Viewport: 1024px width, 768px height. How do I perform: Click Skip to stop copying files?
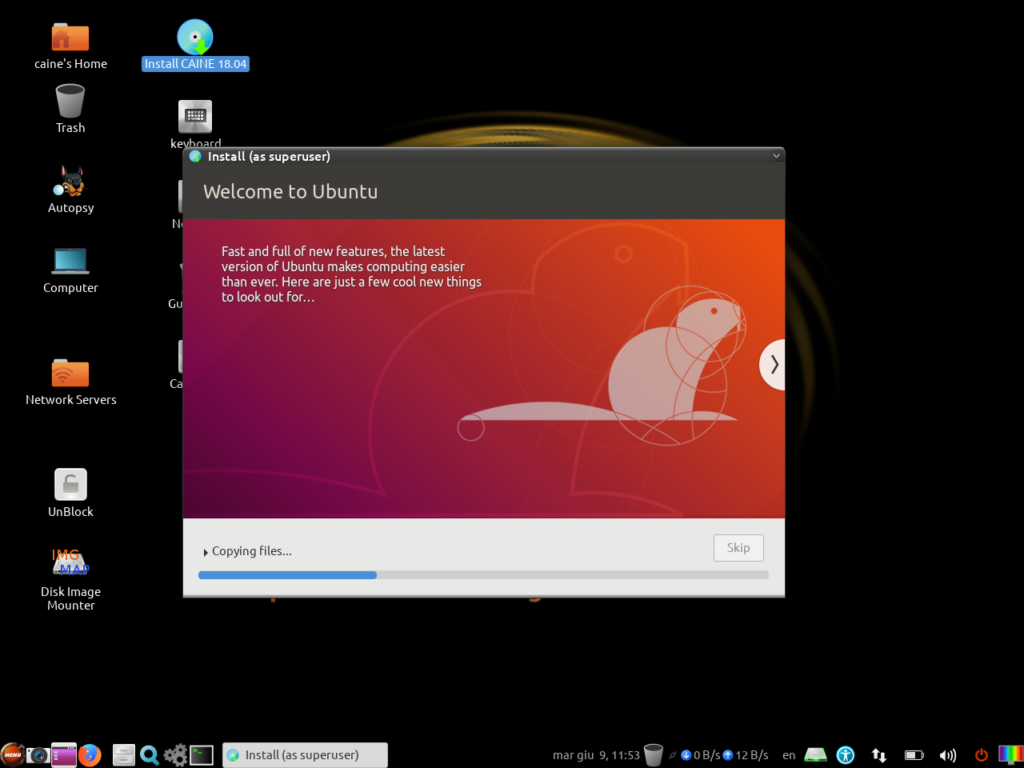pos(738,548)
